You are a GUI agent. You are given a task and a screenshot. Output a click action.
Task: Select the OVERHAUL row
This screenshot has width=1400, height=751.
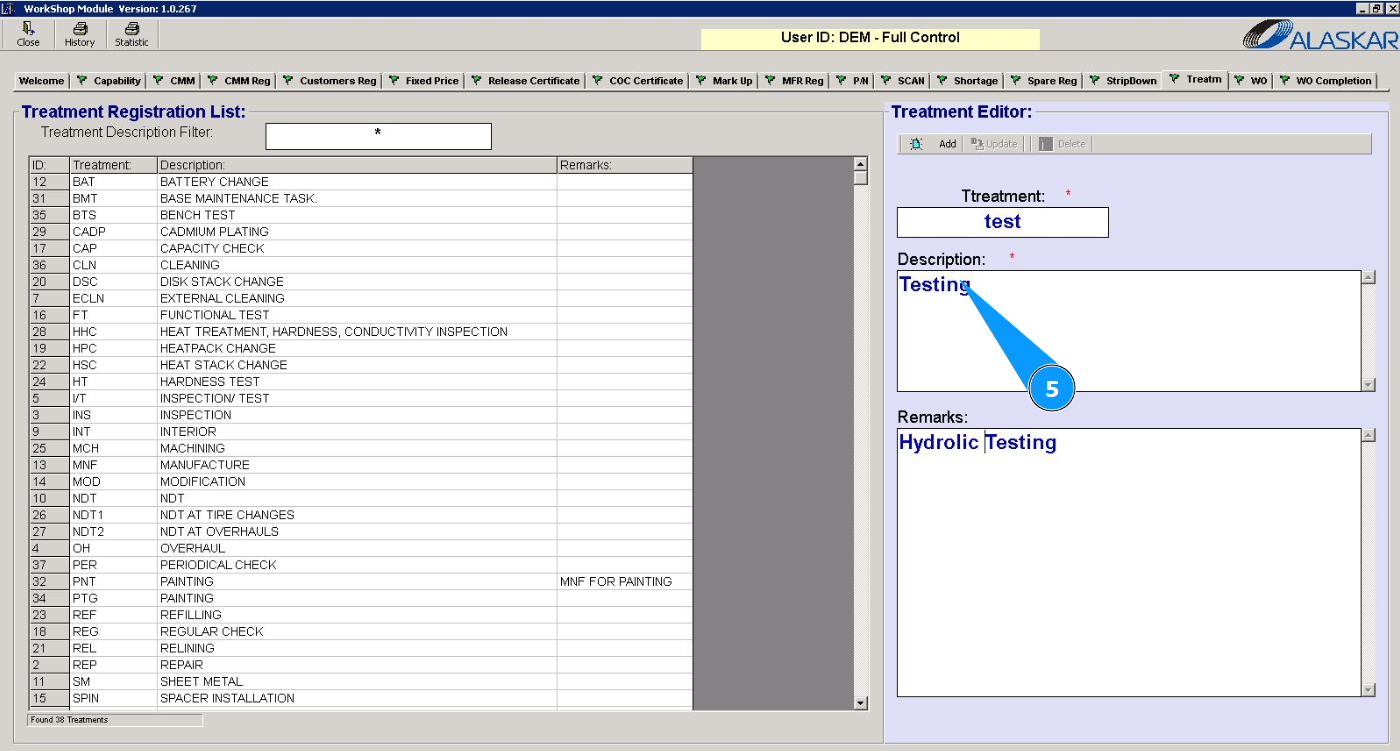(x=360, y=548)
